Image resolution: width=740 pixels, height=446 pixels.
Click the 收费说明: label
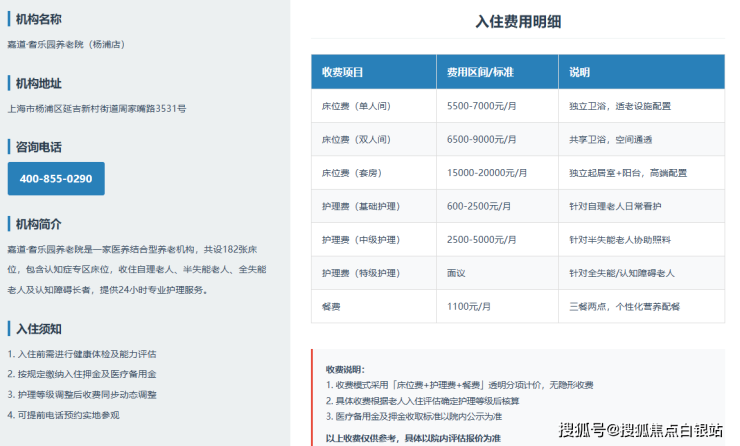[345, 369]
